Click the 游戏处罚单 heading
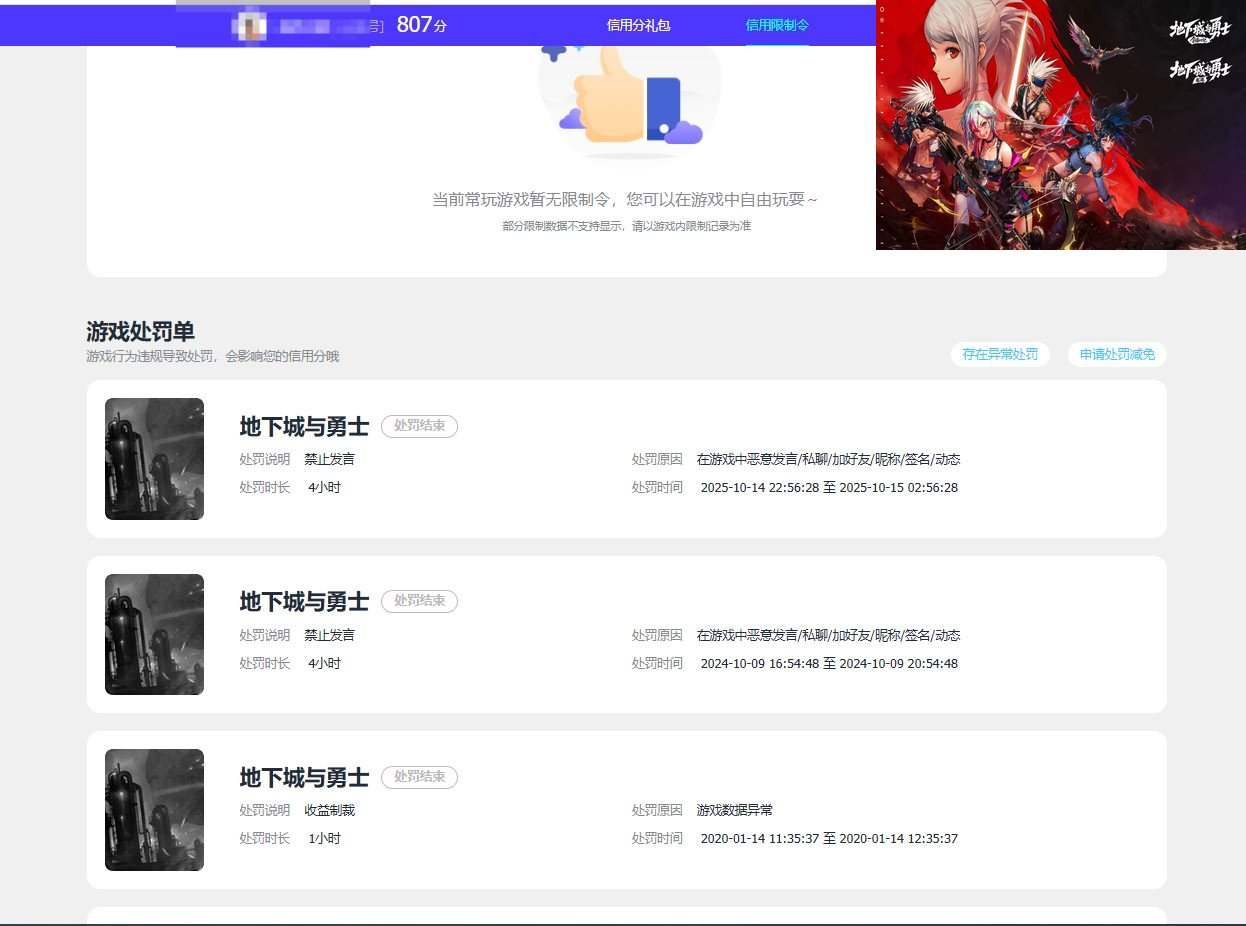Image resolution: width=1246 pixels, height=926 pixels. pyautogui.click(x=140, y=332)
